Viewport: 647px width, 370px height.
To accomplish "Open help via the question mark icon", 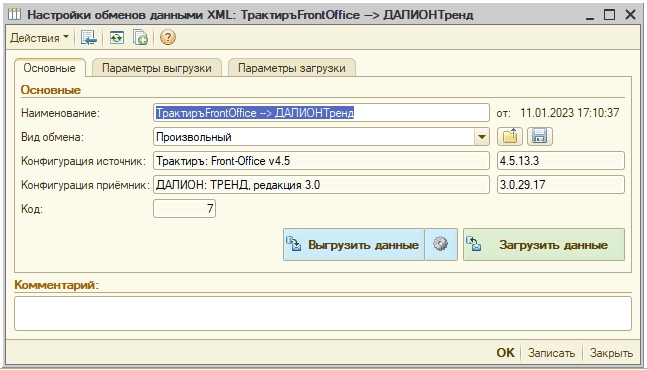I will [168, 38].
